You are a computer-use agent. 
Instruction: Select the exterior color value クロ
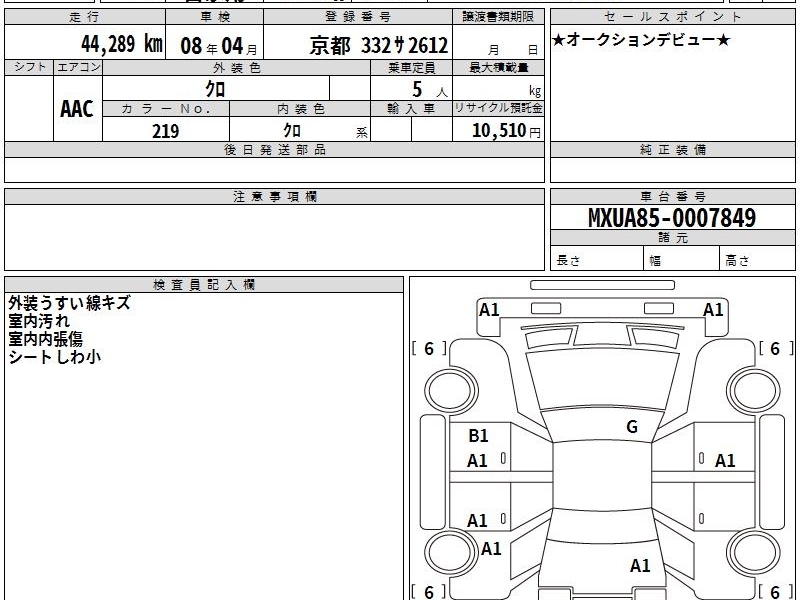tap(215, 89)
